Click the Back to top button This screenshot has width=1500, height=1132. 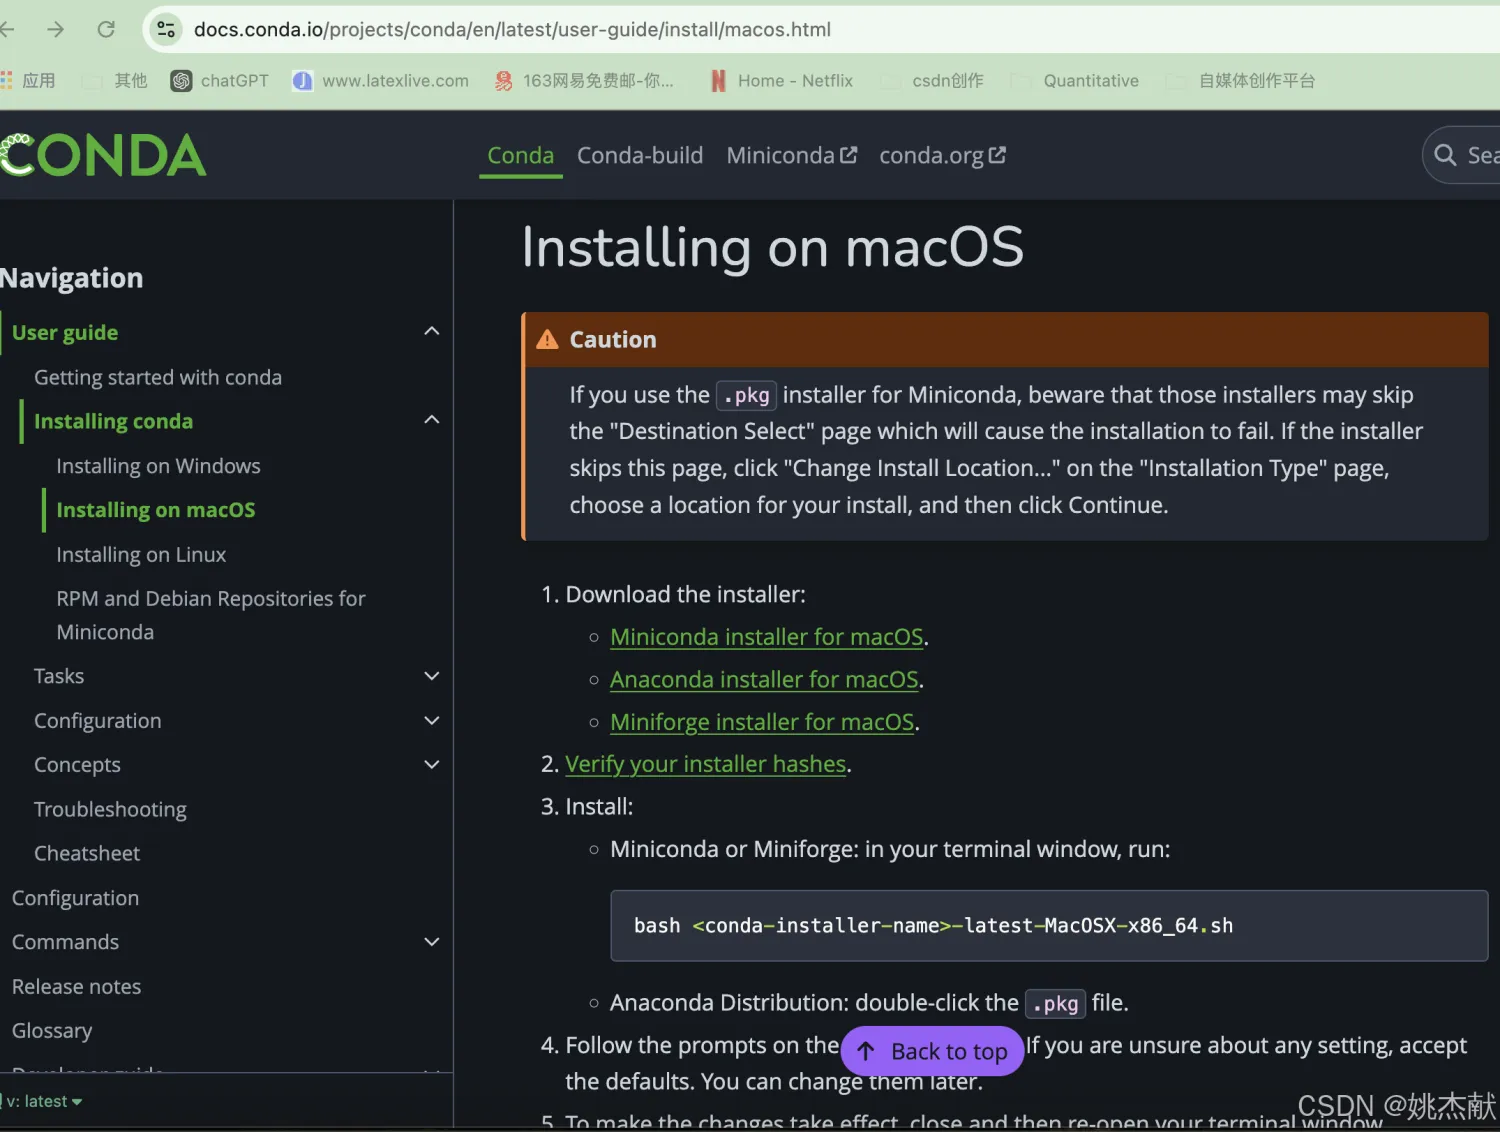point(932,1051)
